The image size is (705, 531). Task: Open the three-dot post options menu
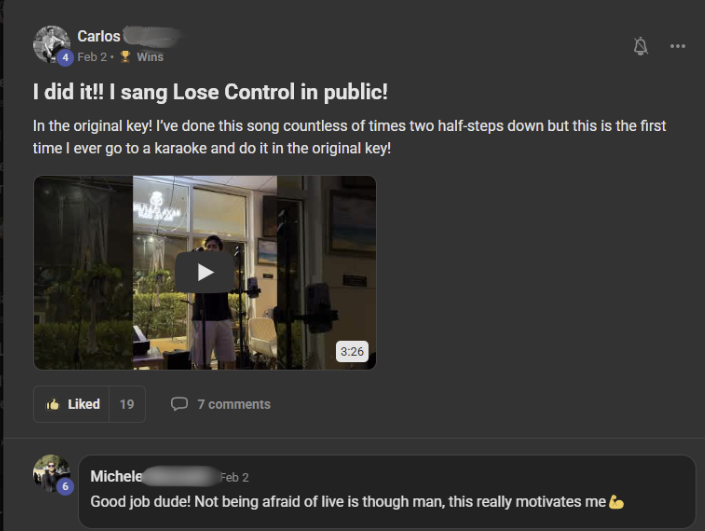click(x=678, y=46)
